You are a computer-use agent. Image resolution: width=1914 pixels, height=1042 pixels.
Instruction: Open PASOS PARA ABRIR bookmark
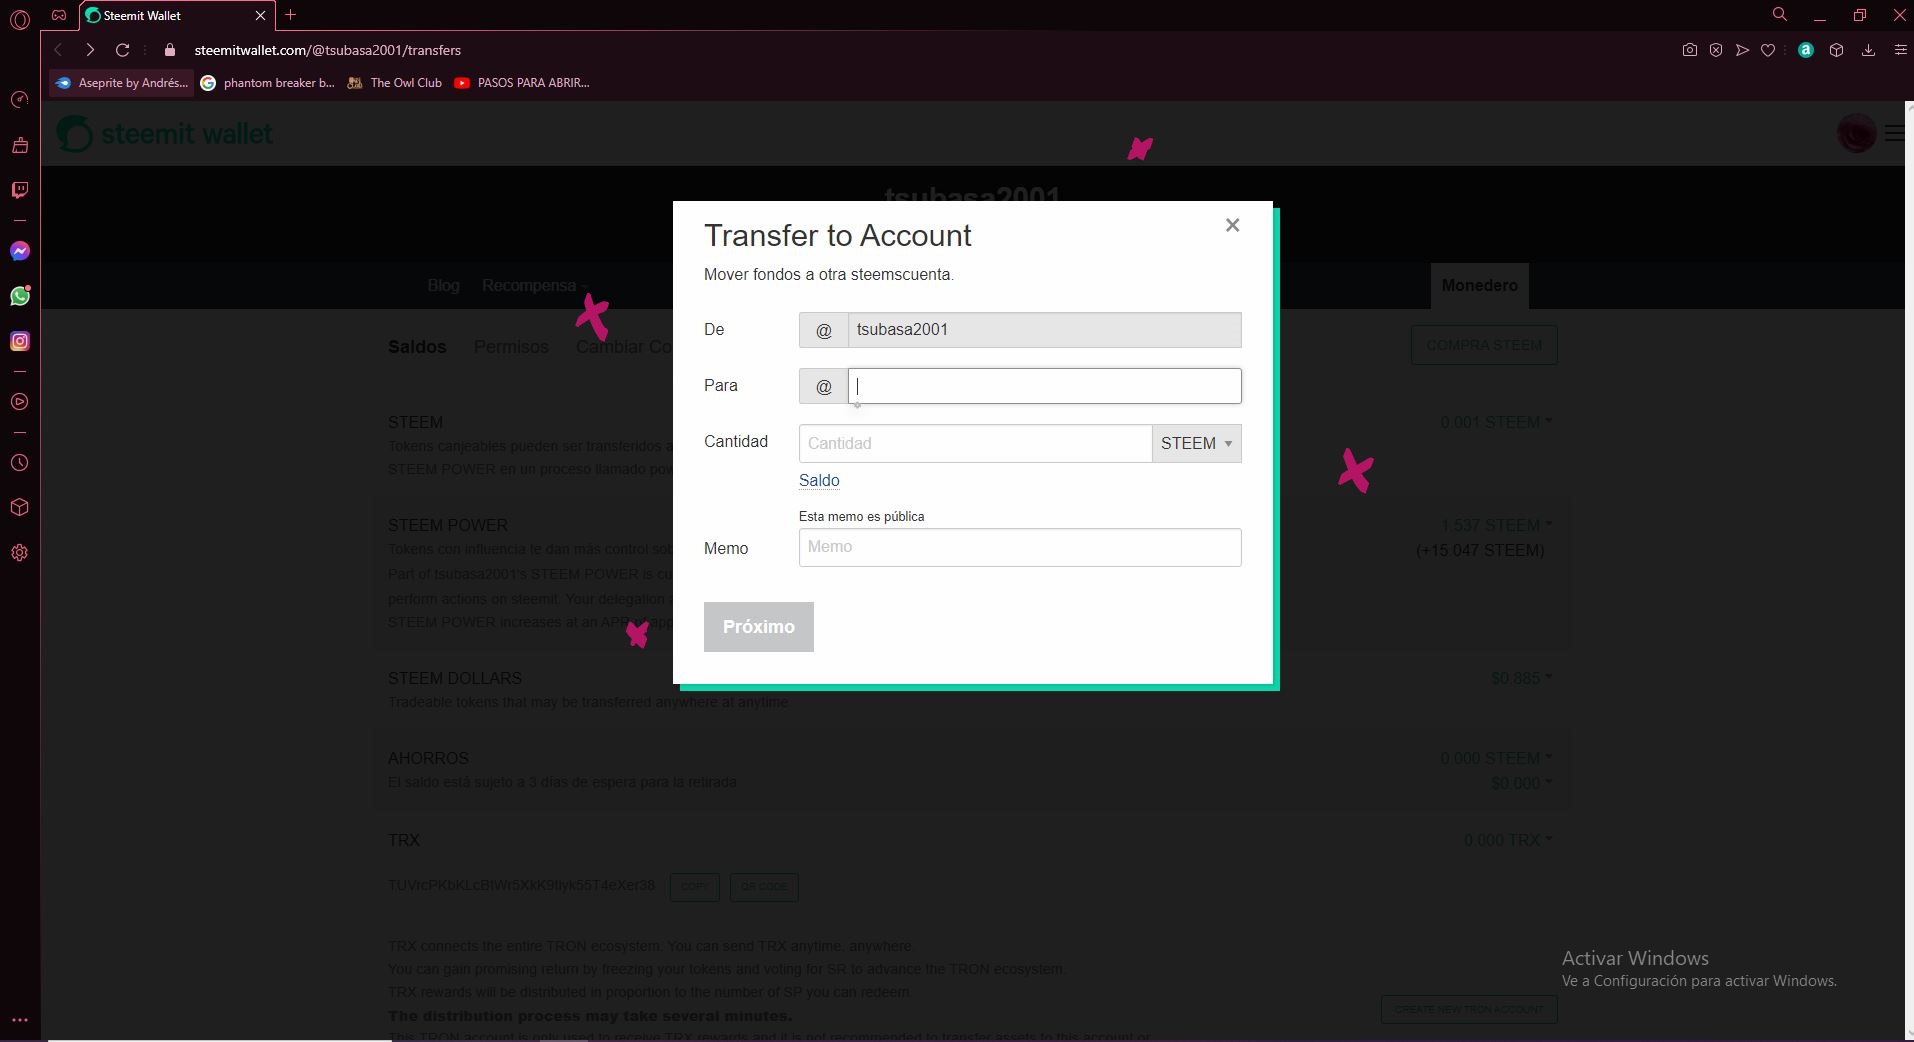[522, 83]
